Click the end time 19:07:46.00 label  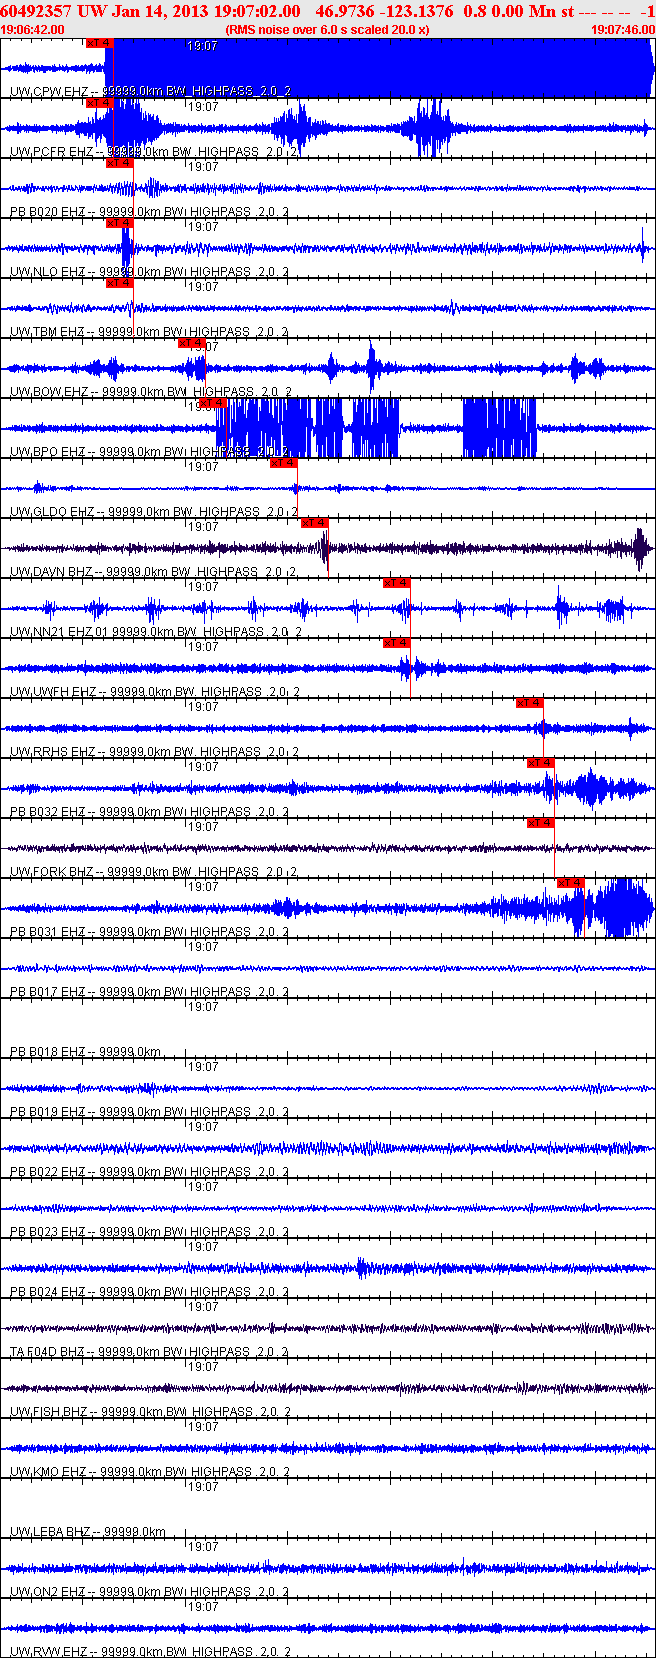point(623,30)
